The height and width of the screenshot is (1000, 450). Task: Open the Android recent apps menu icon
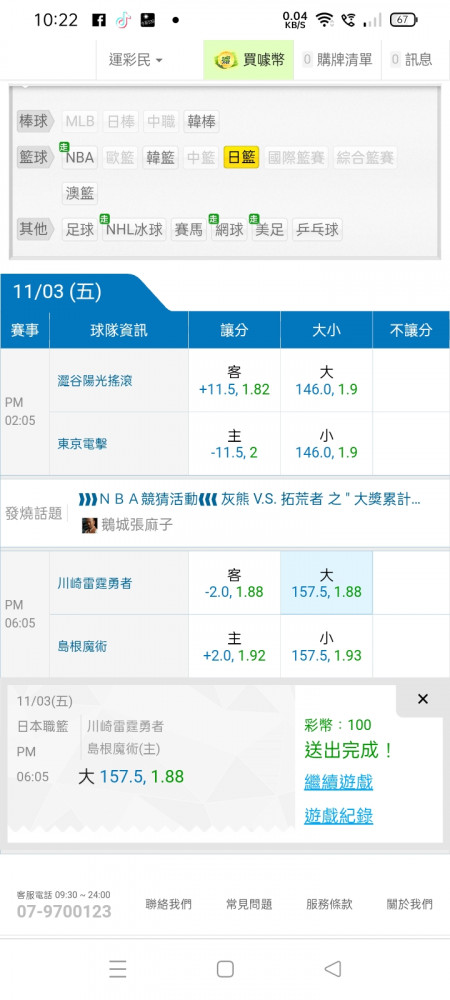pyautogui.click(x=117, y=969)
